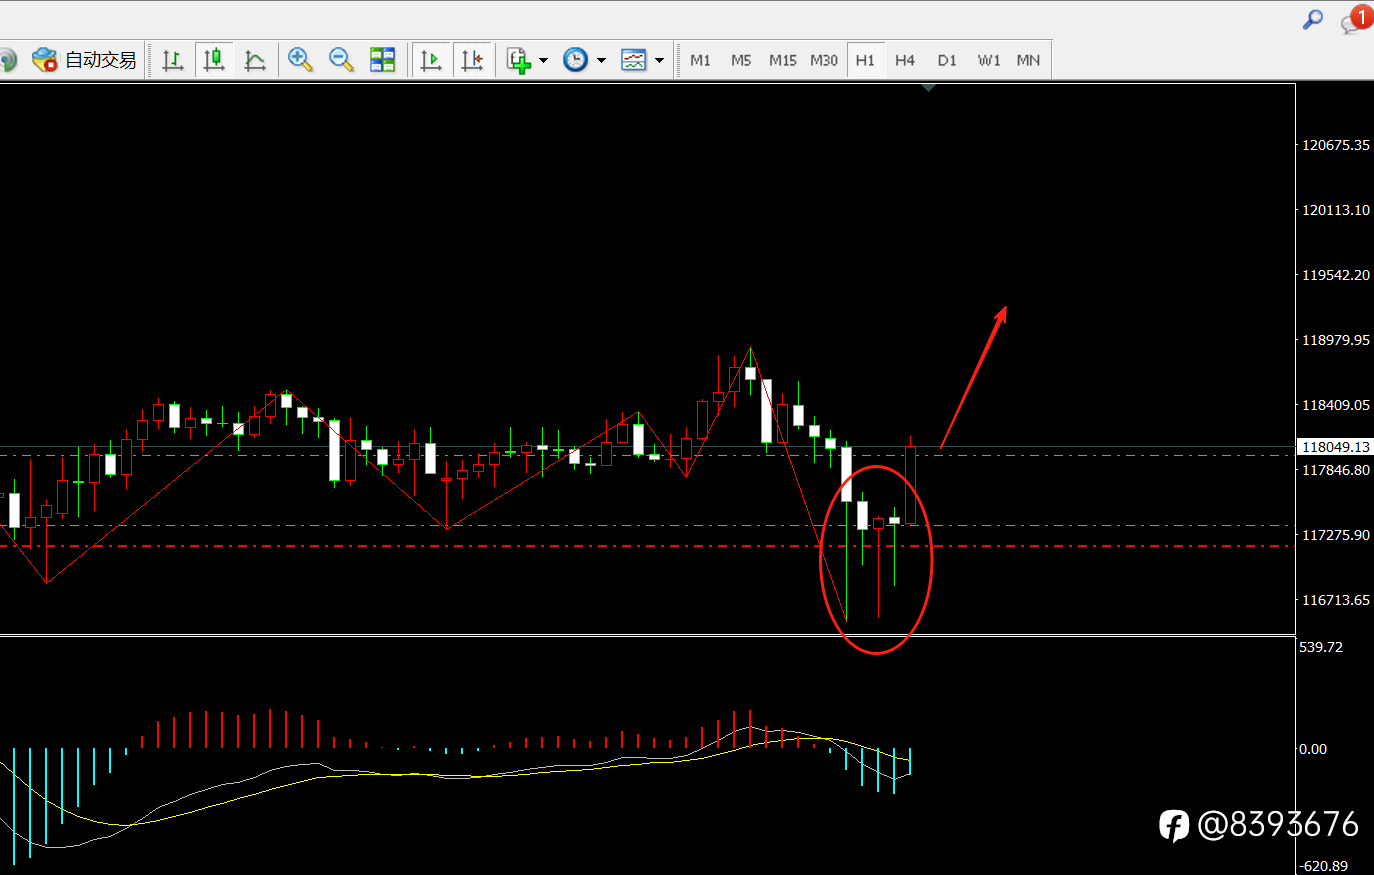Click the 120675.35 price scale label
The image size is (1374, 875).
coord(1335,145)
